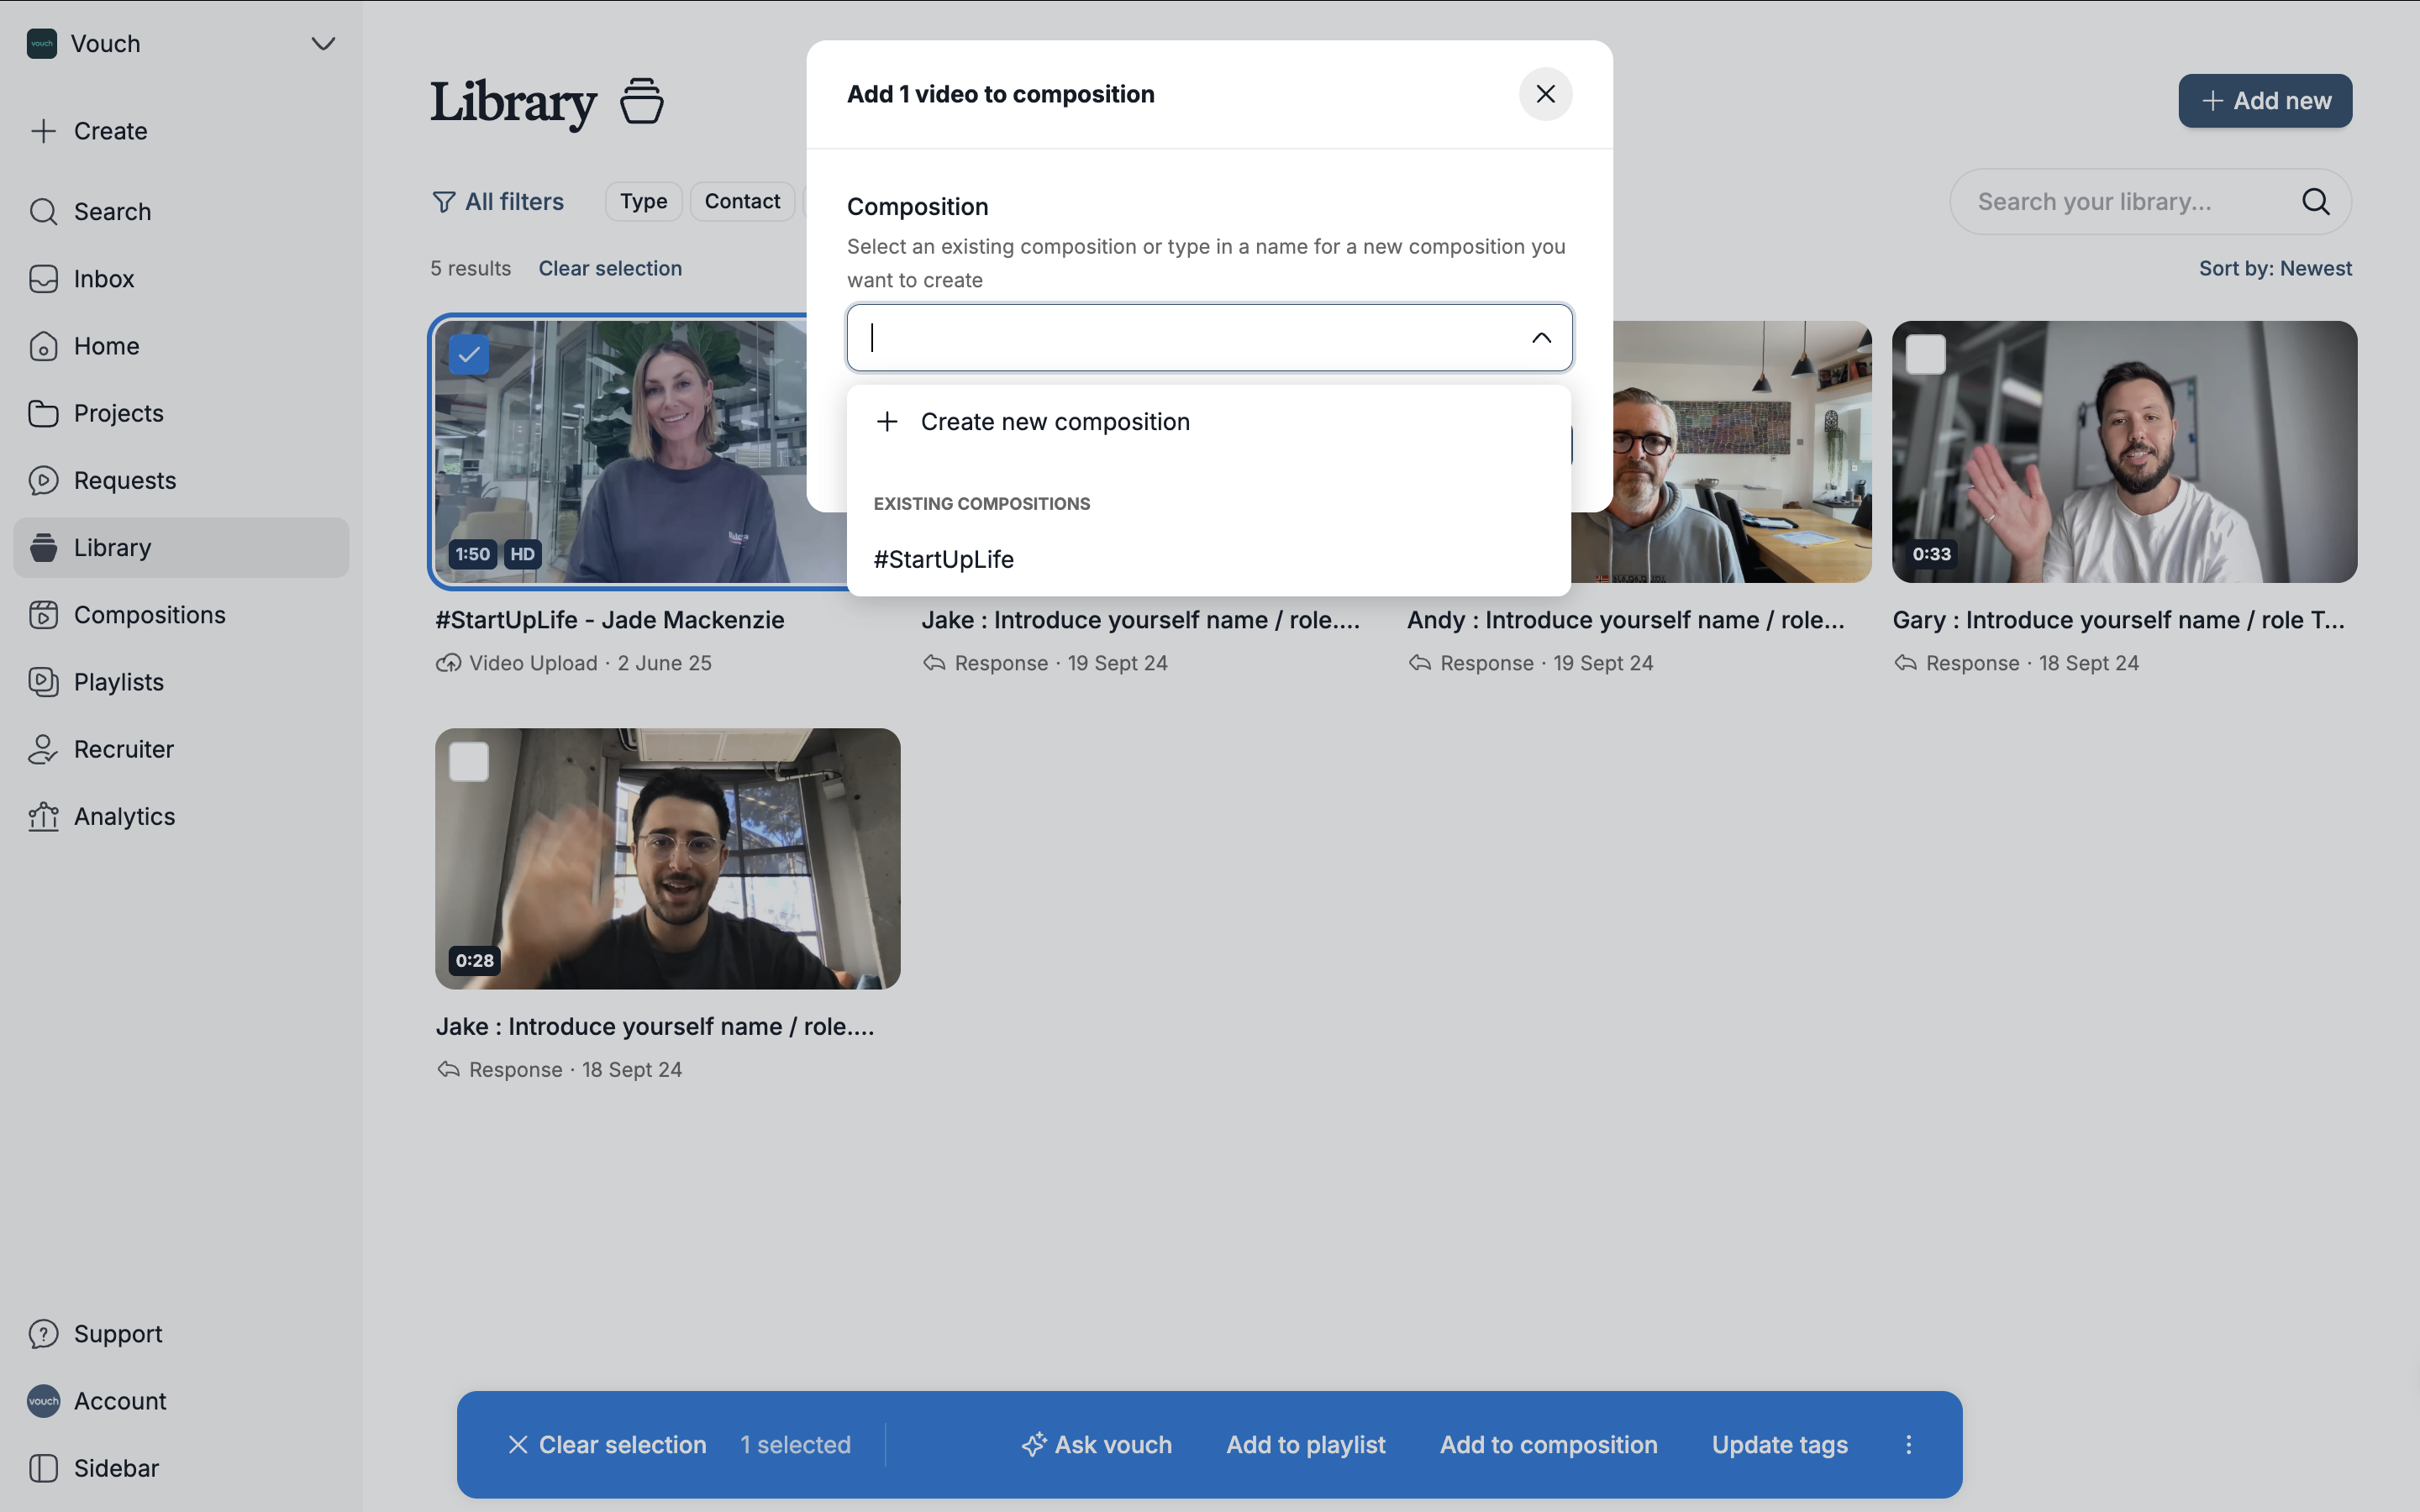Expand the Vouch workspace switcher

[x=322, y=44]
